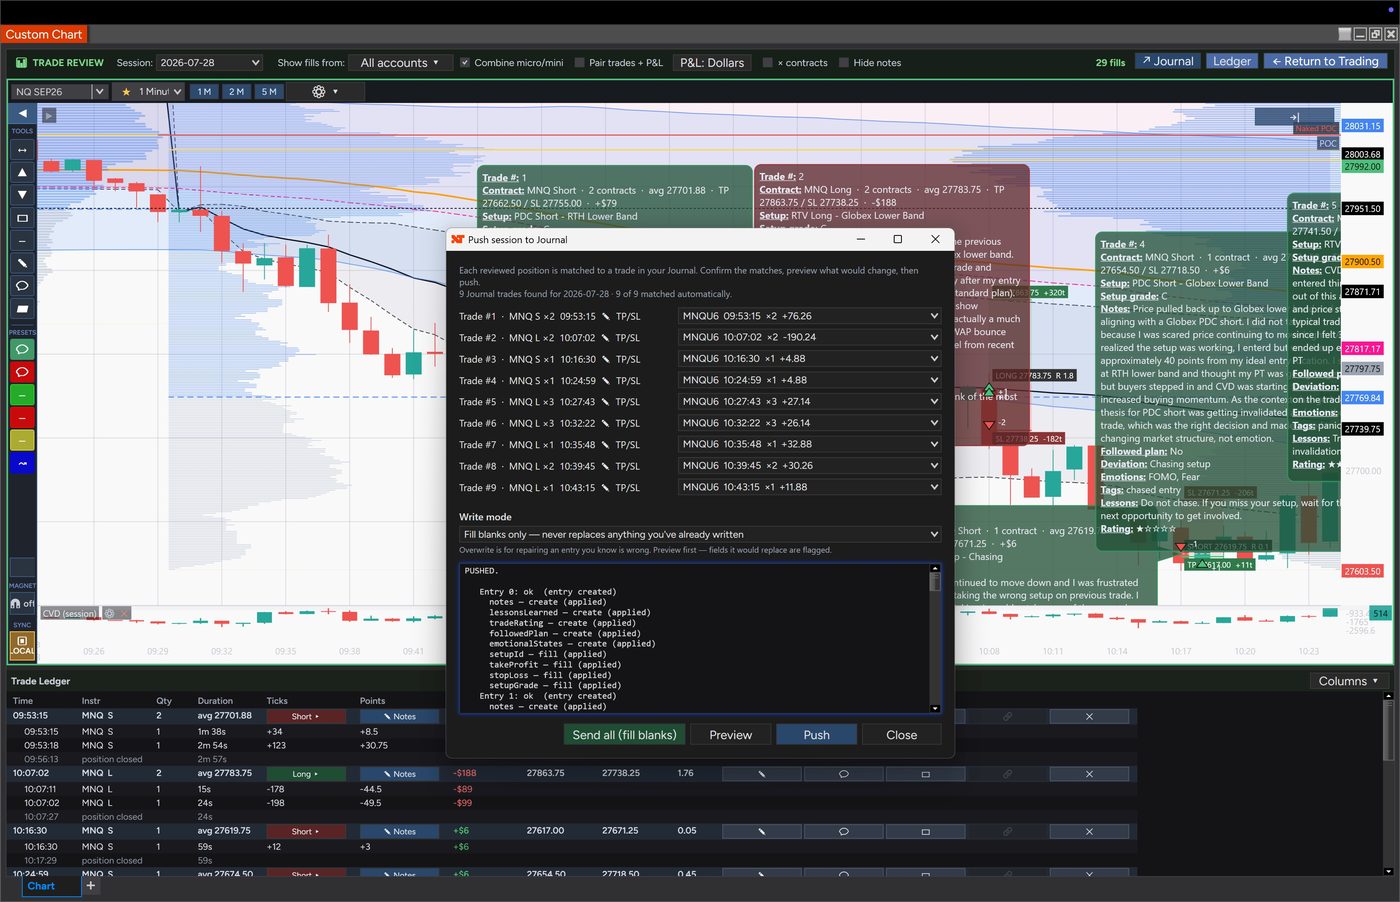The image size is (1400, 902).
Task: Enable the × contracts checkbox
Action: click(x=768, y=62)
